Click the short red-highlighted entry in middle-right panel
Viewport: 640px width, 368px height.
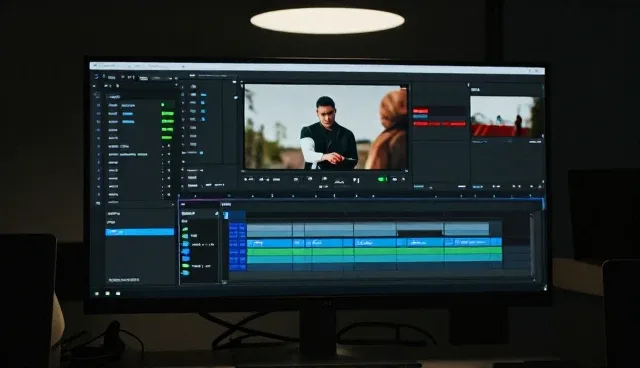point(420,111)
